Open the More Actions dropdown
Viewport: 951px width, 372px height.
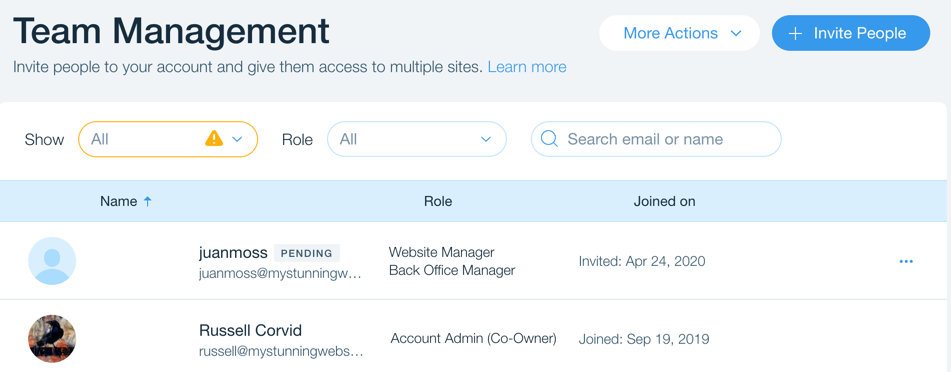point(679,33)
